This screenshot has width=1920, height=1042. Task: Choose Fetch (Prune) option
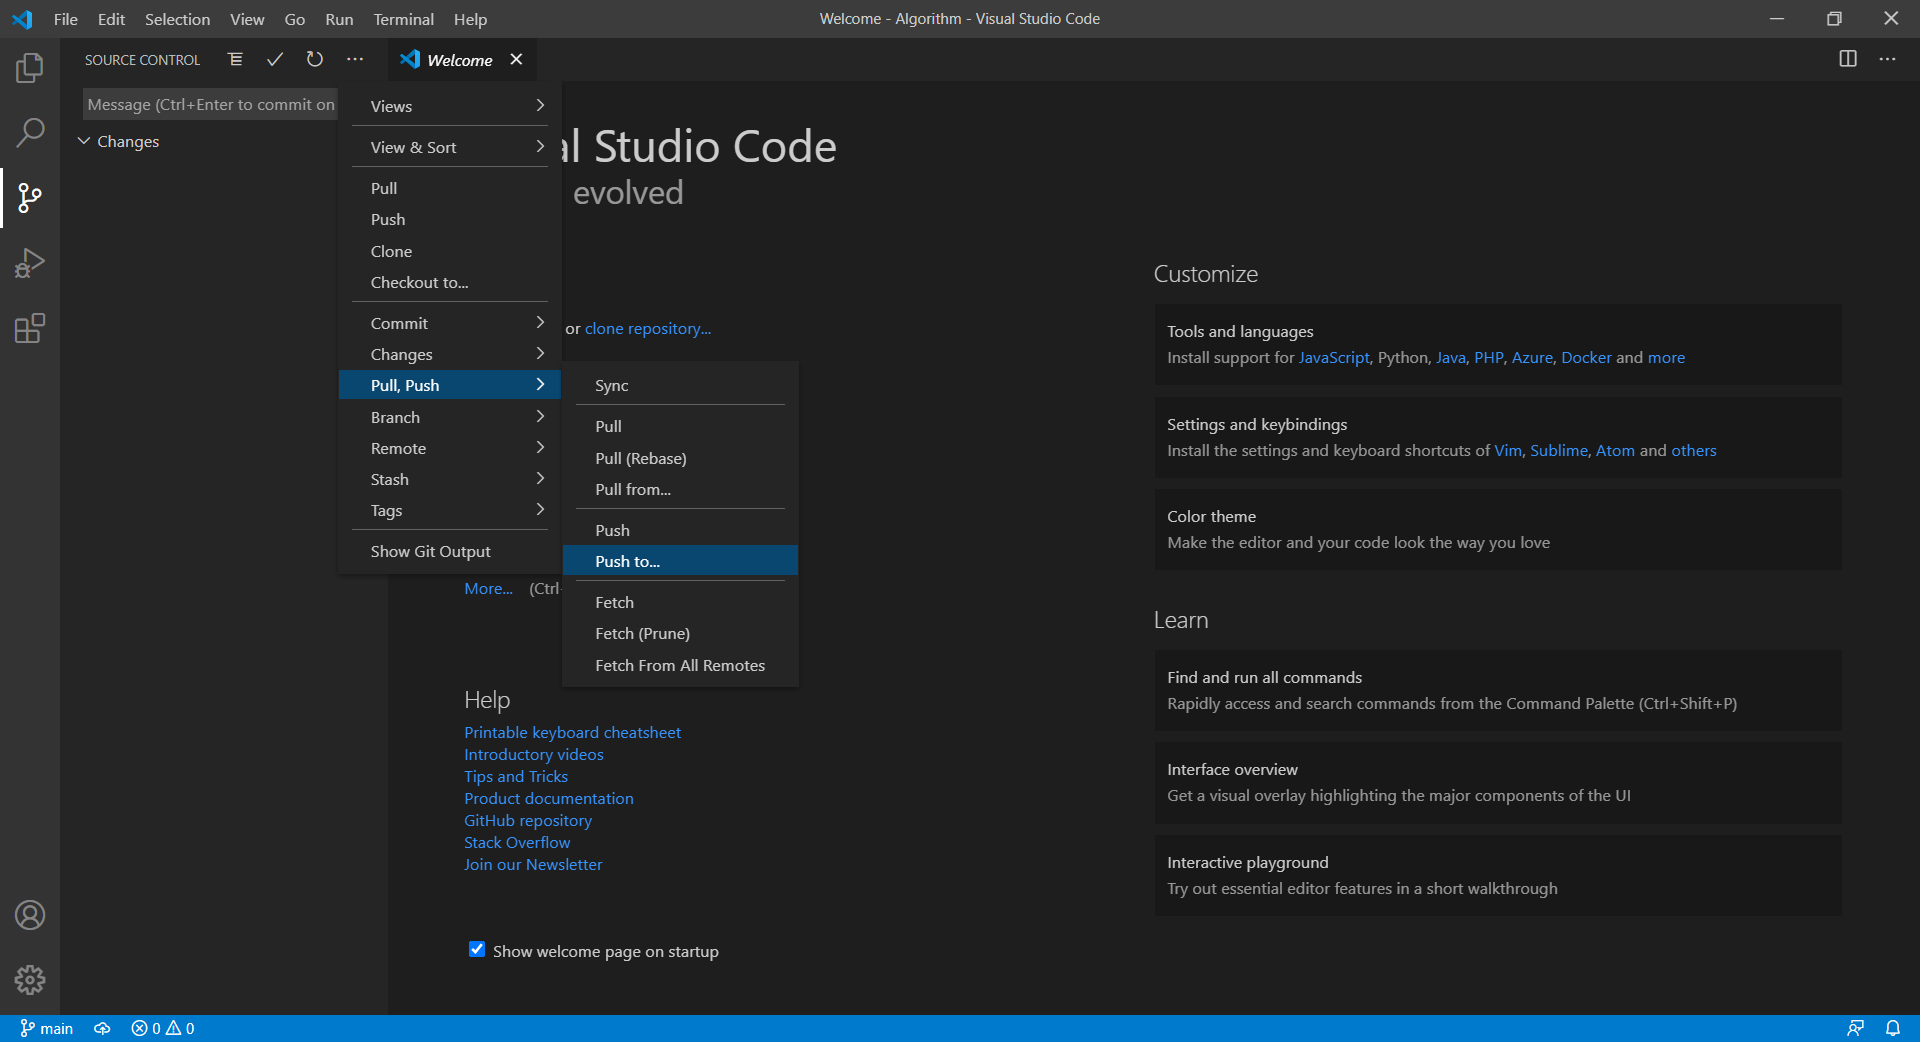(680, 633)
